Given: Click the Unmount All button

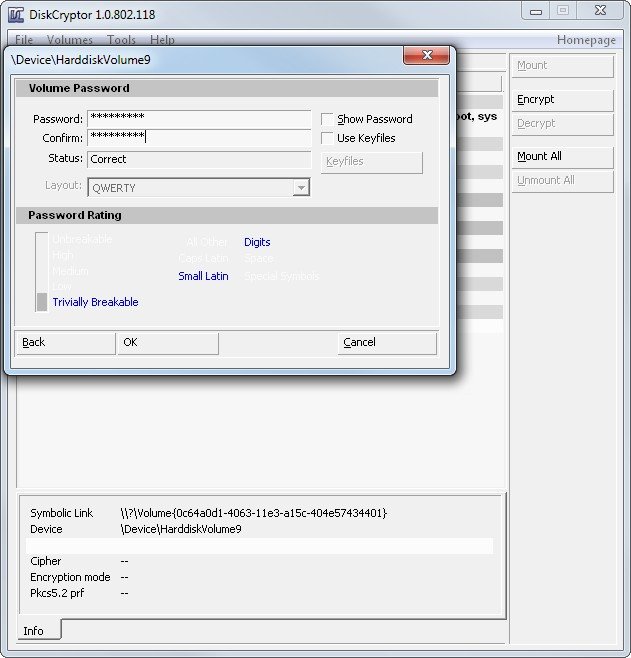Looking at the screenshot, I should (562, 181).
